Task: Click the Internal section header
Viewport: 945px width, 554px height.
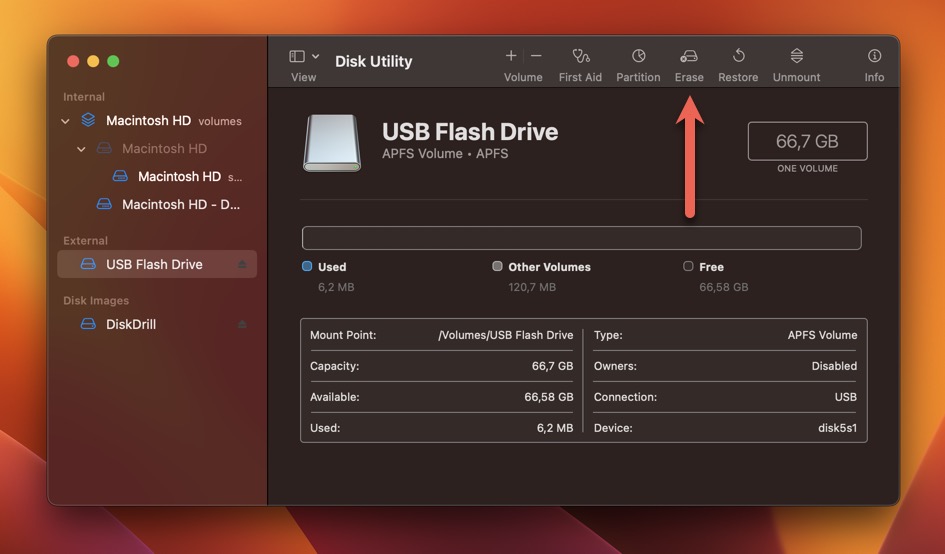Action: click(x=84, y=96)
